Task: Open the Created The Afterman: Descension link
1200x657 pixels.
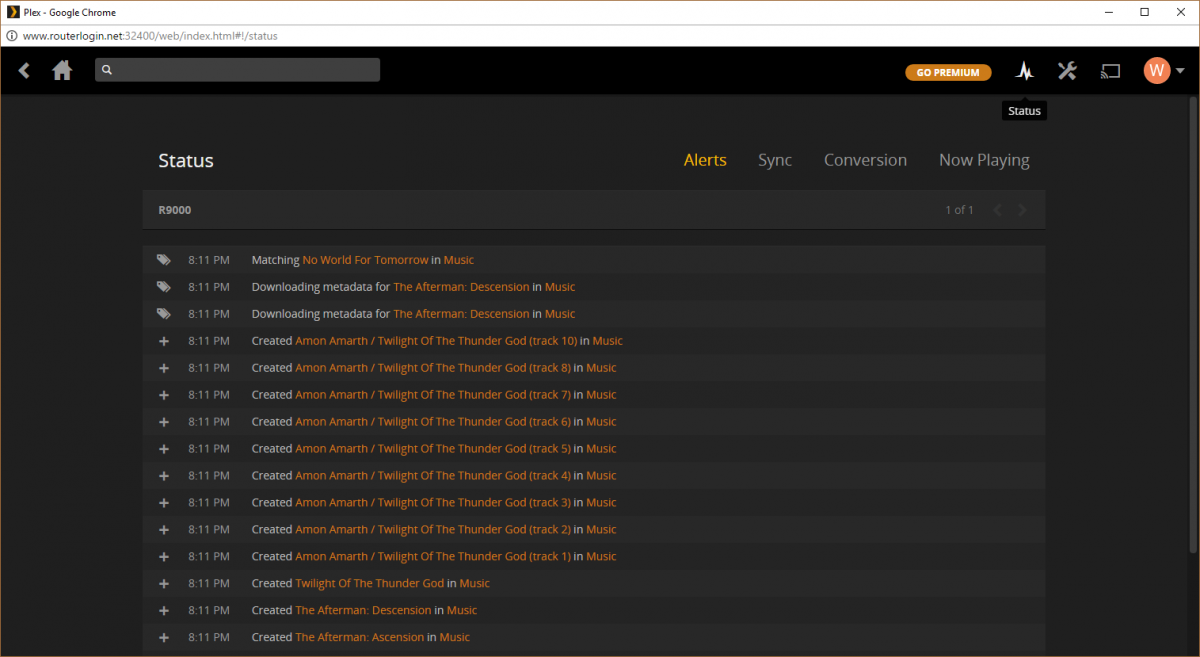Action: (x=363, y=611)
